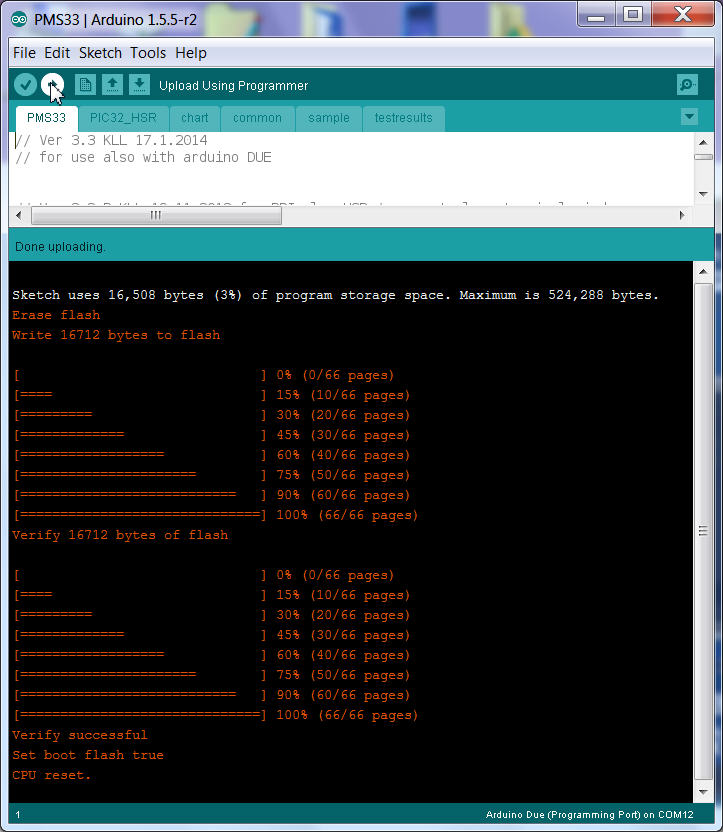The image size is (723, 832).
Task: Click the Arduino logo in title bar
Action: pos(17,15)
